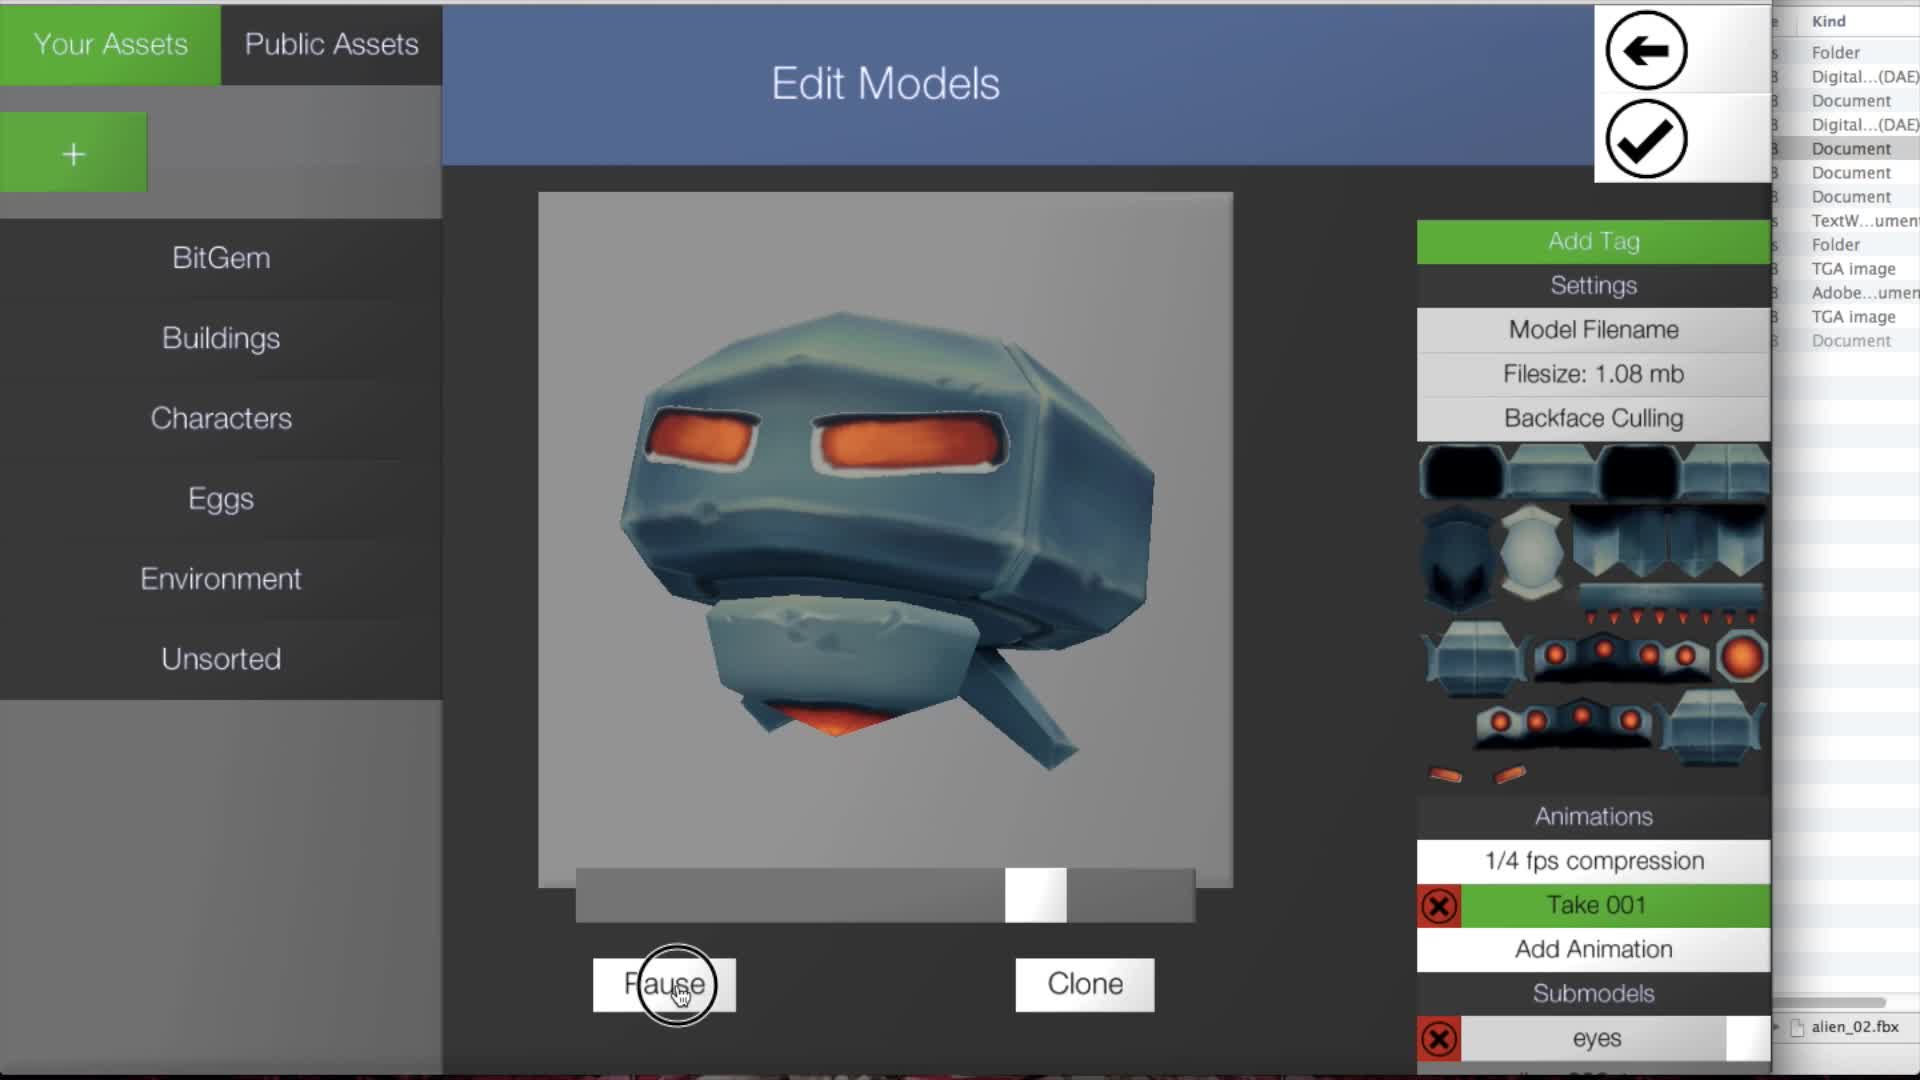This screenshot has width=1920, height=1080.
Task: Clone the current model
Action: coord(1084,984)
